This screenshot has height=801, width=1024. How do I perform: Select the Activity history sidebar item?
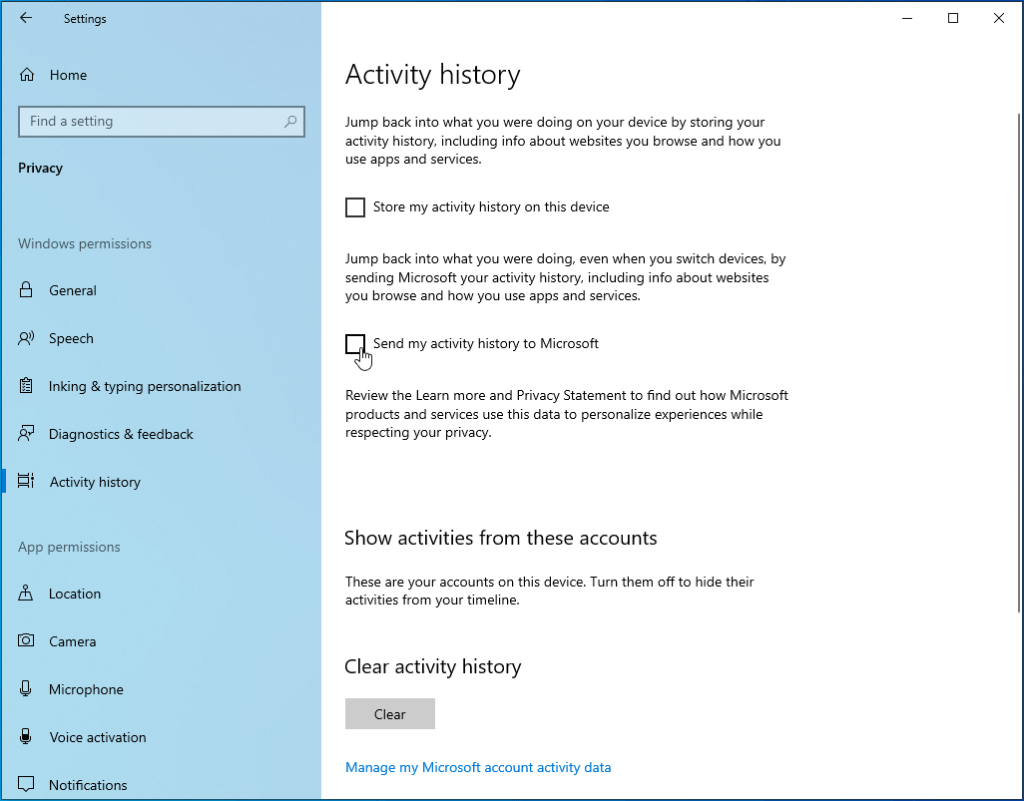(95, 482)
